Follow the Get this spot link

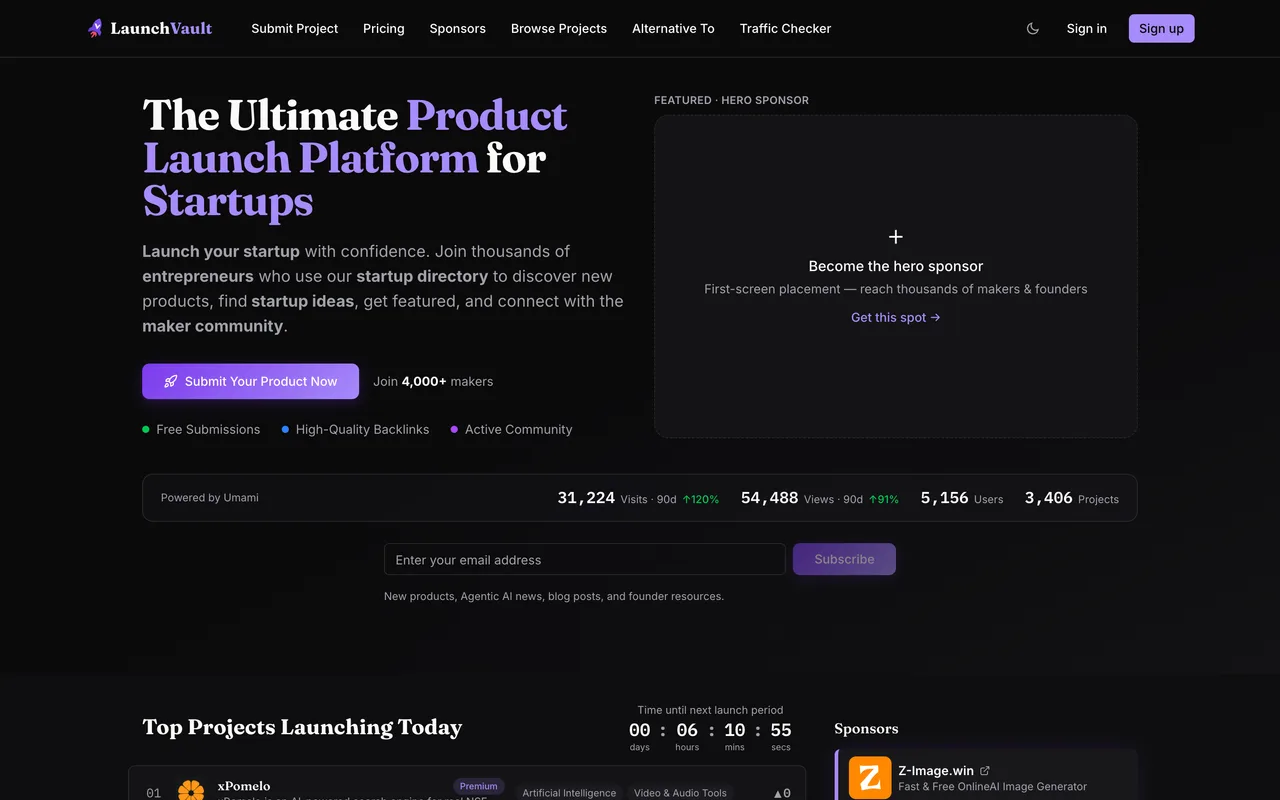(x=896, y=317)
